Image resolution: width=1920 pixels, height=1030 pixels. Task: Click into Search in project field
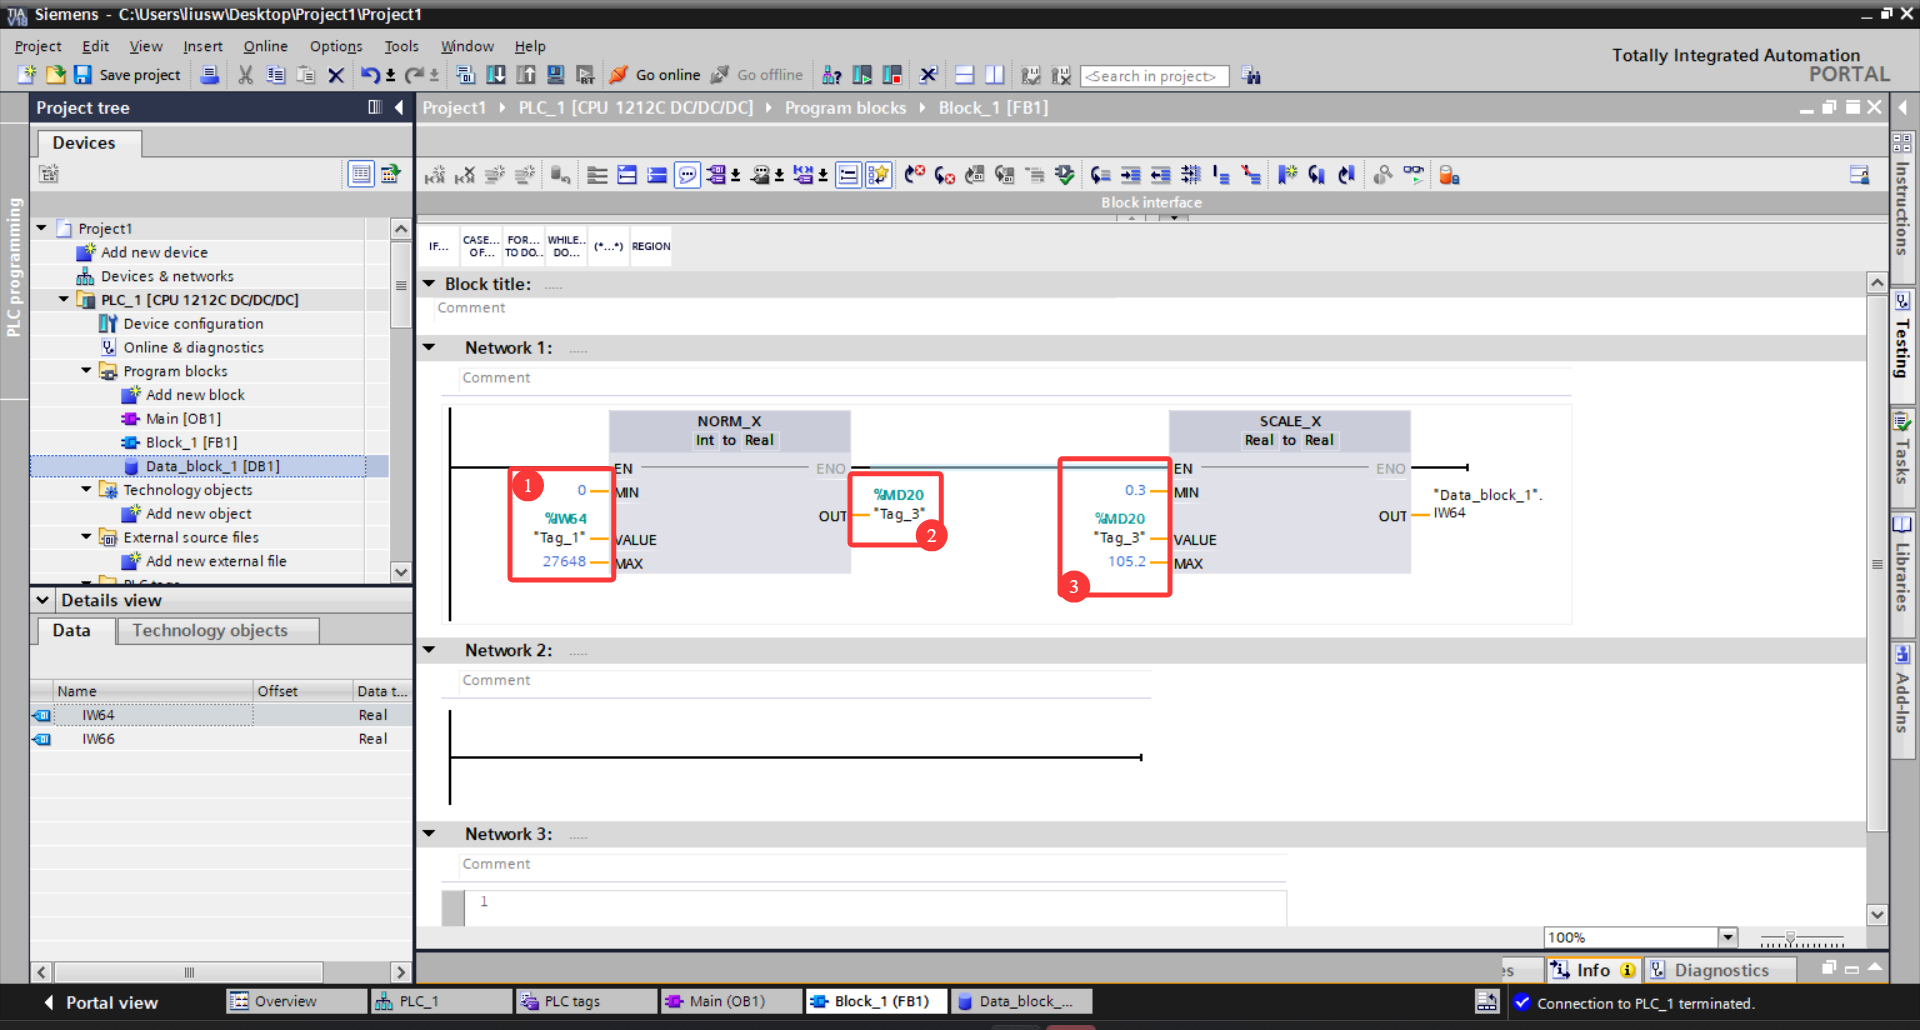(x=1154, y=76)
